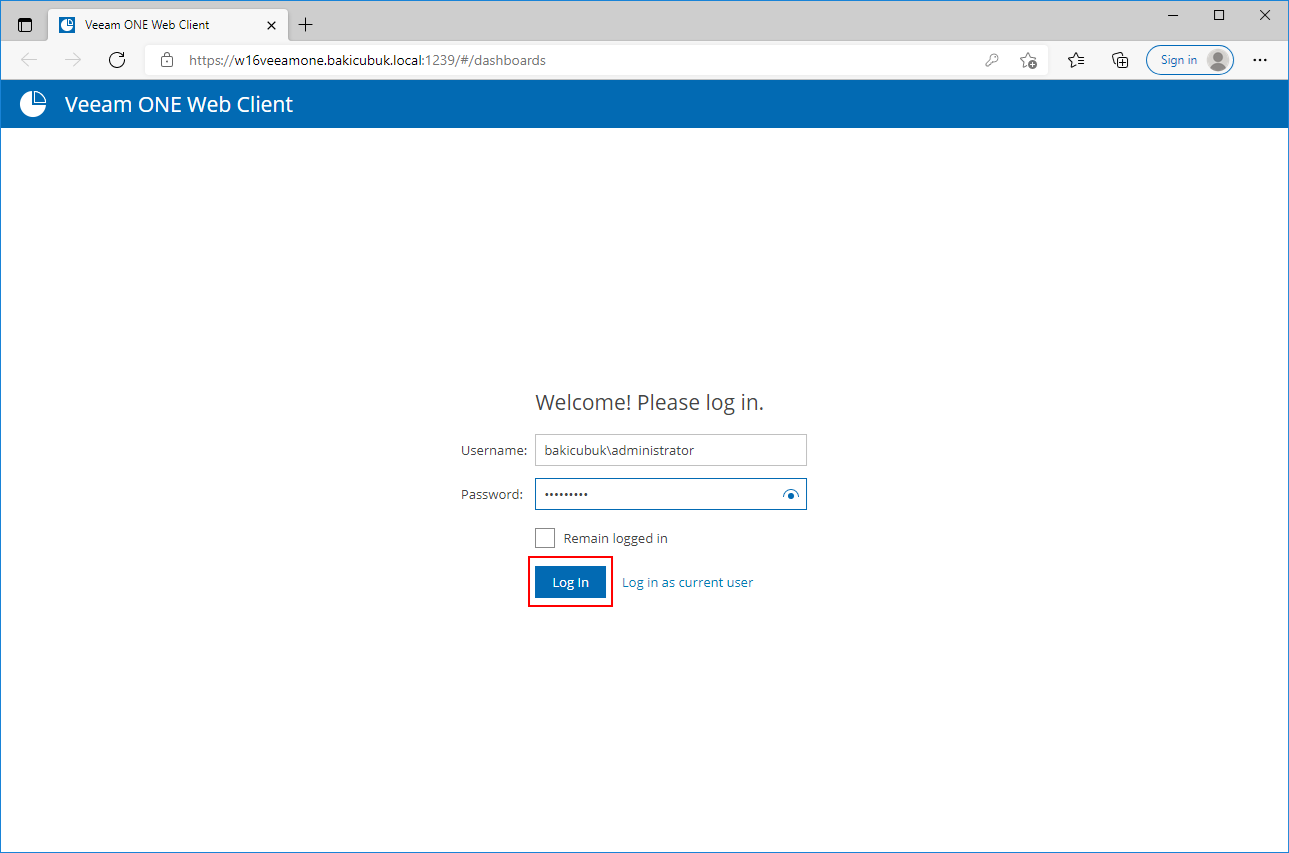Add this page to favorites star icon
This screenshot has height=853, width=1289.
click(x=1028, y=60)
